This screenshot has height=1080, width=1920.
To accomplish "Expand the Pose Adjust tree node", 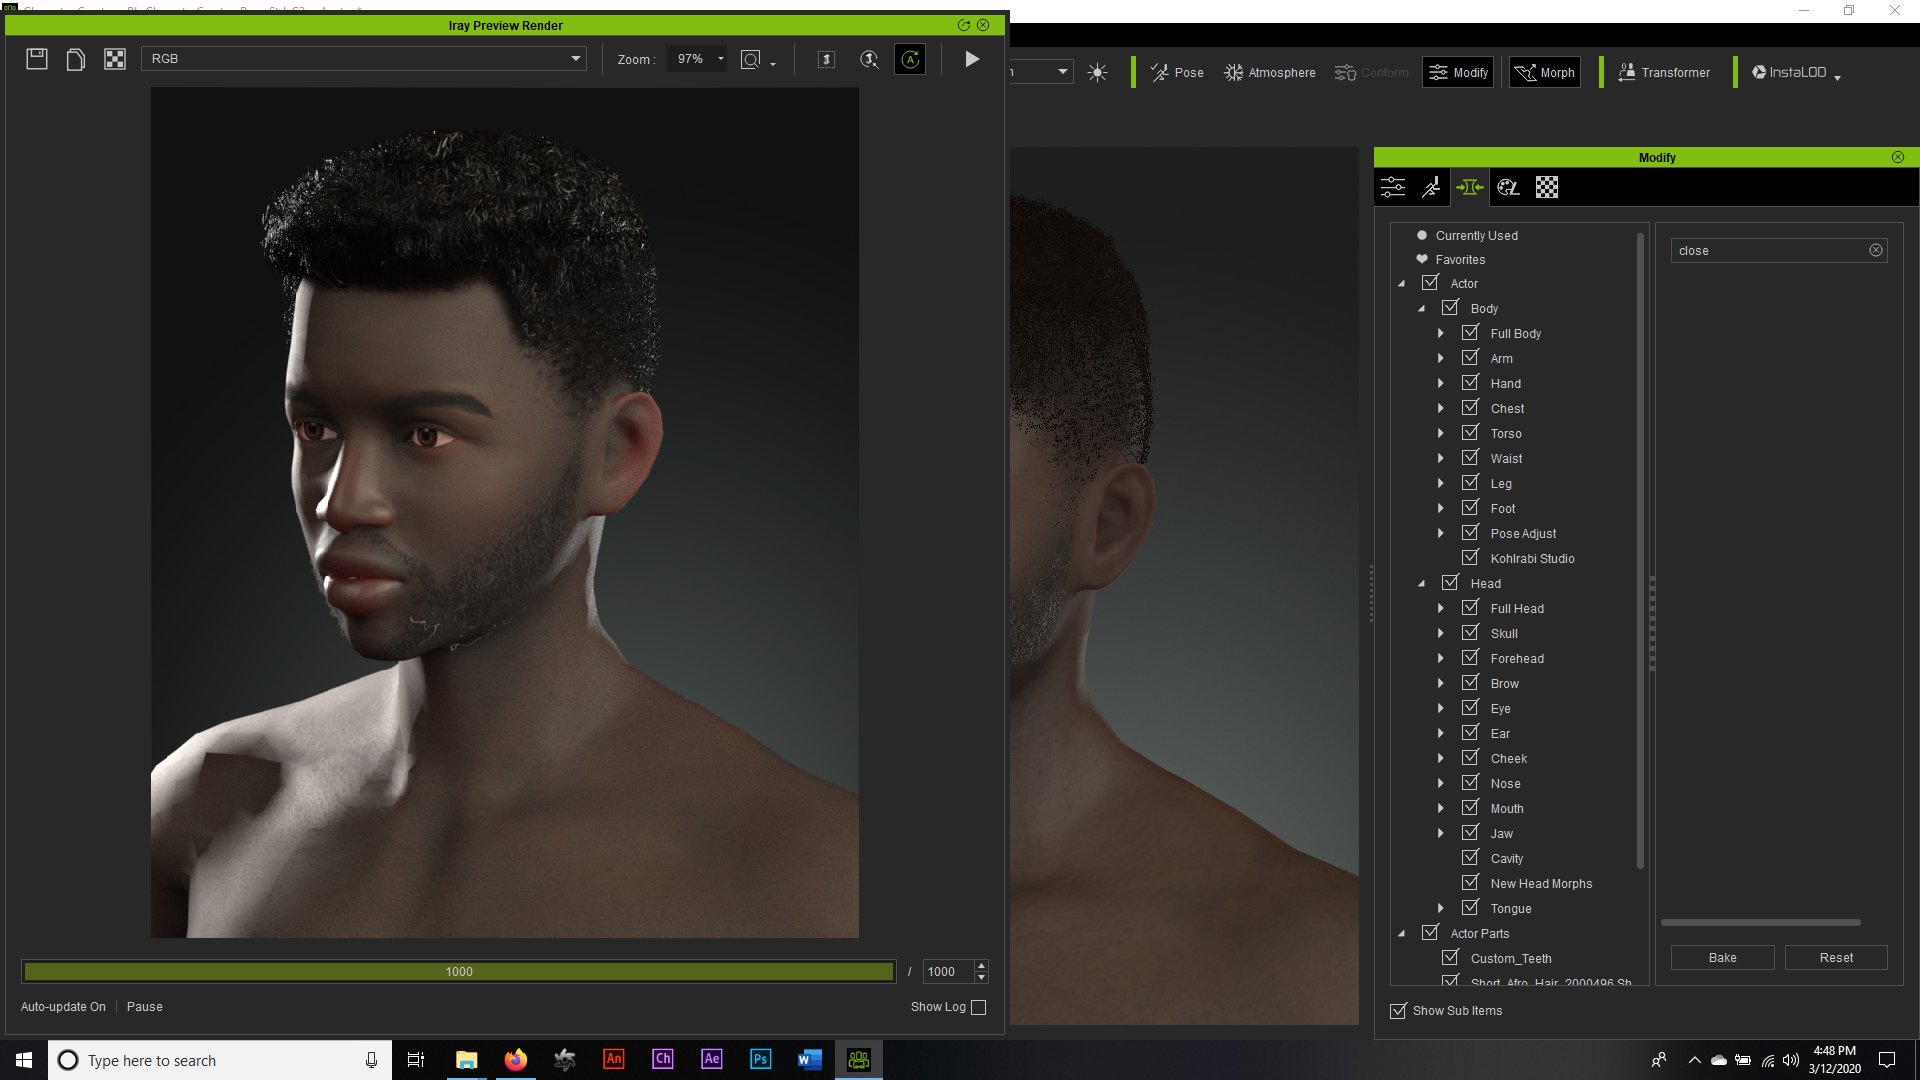I will click(1441, 533).
